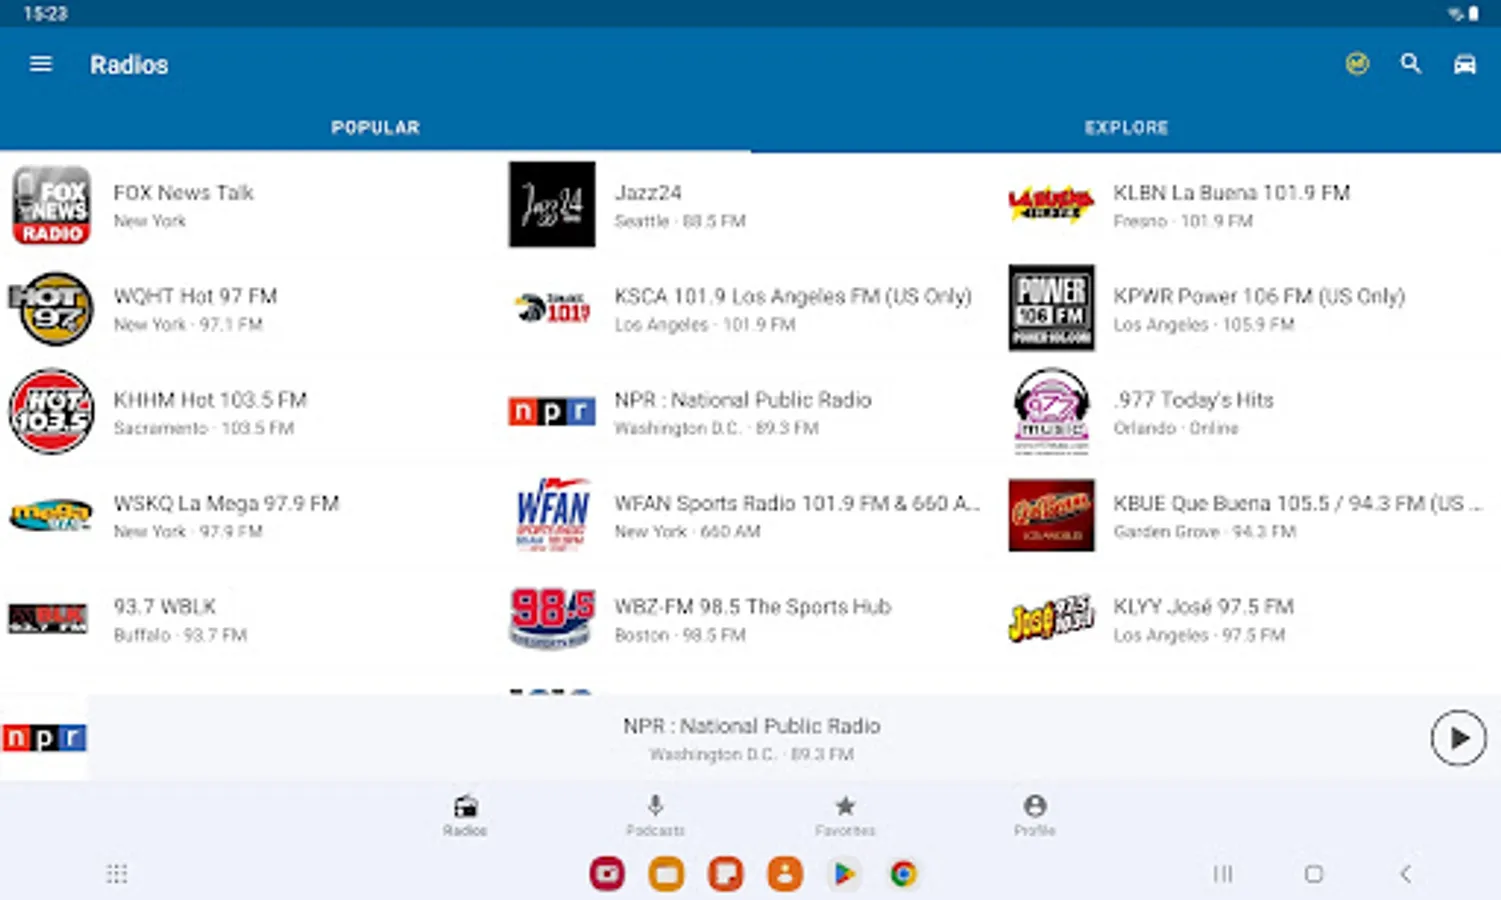Image resolution: width=1501 pixels, height=900 pixels.
Task: Tap the 93.7 WBLK station logo
Action: coord(49,619)
